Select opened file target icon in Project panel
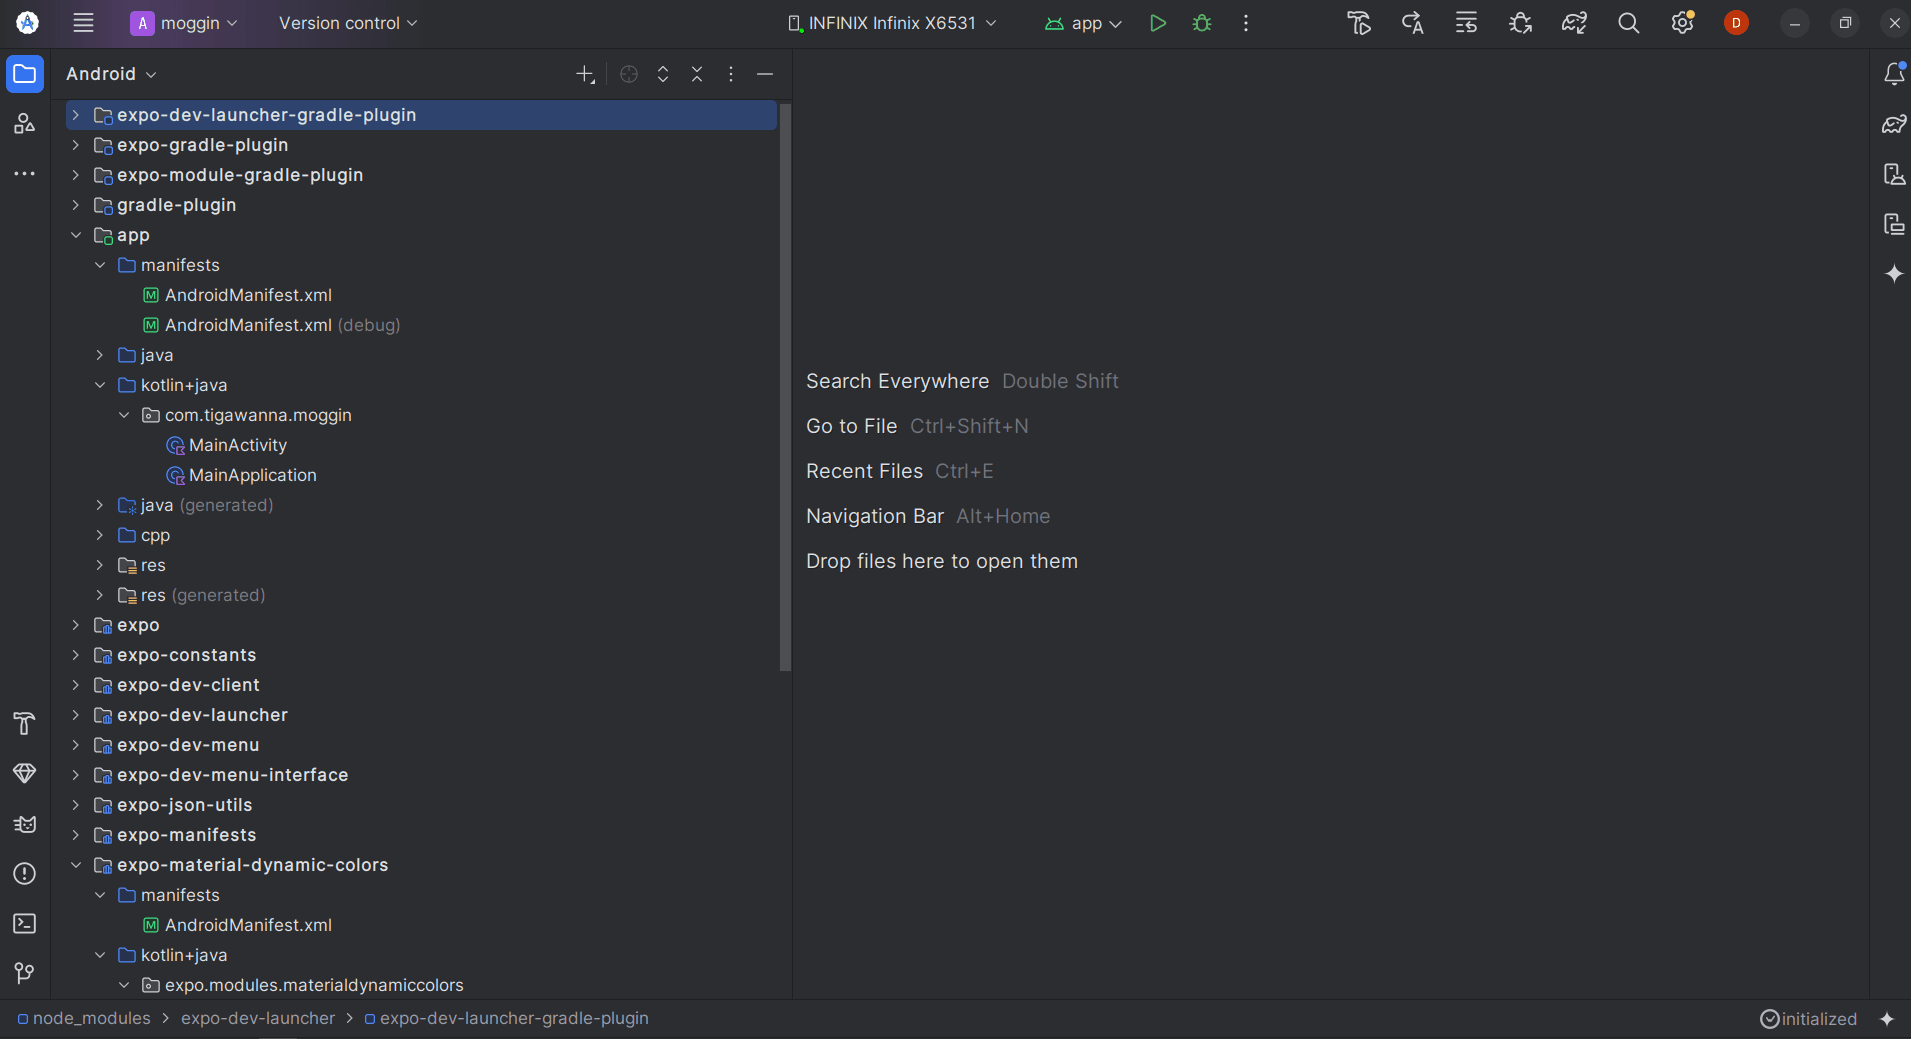The image size is (1911, 1039). coord(629,74)
